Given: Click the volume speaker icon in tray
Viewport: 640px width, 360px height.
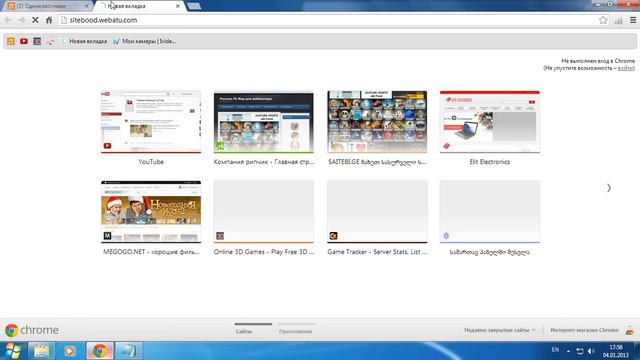Looking at the screenshot, I should tap(591, 351).
